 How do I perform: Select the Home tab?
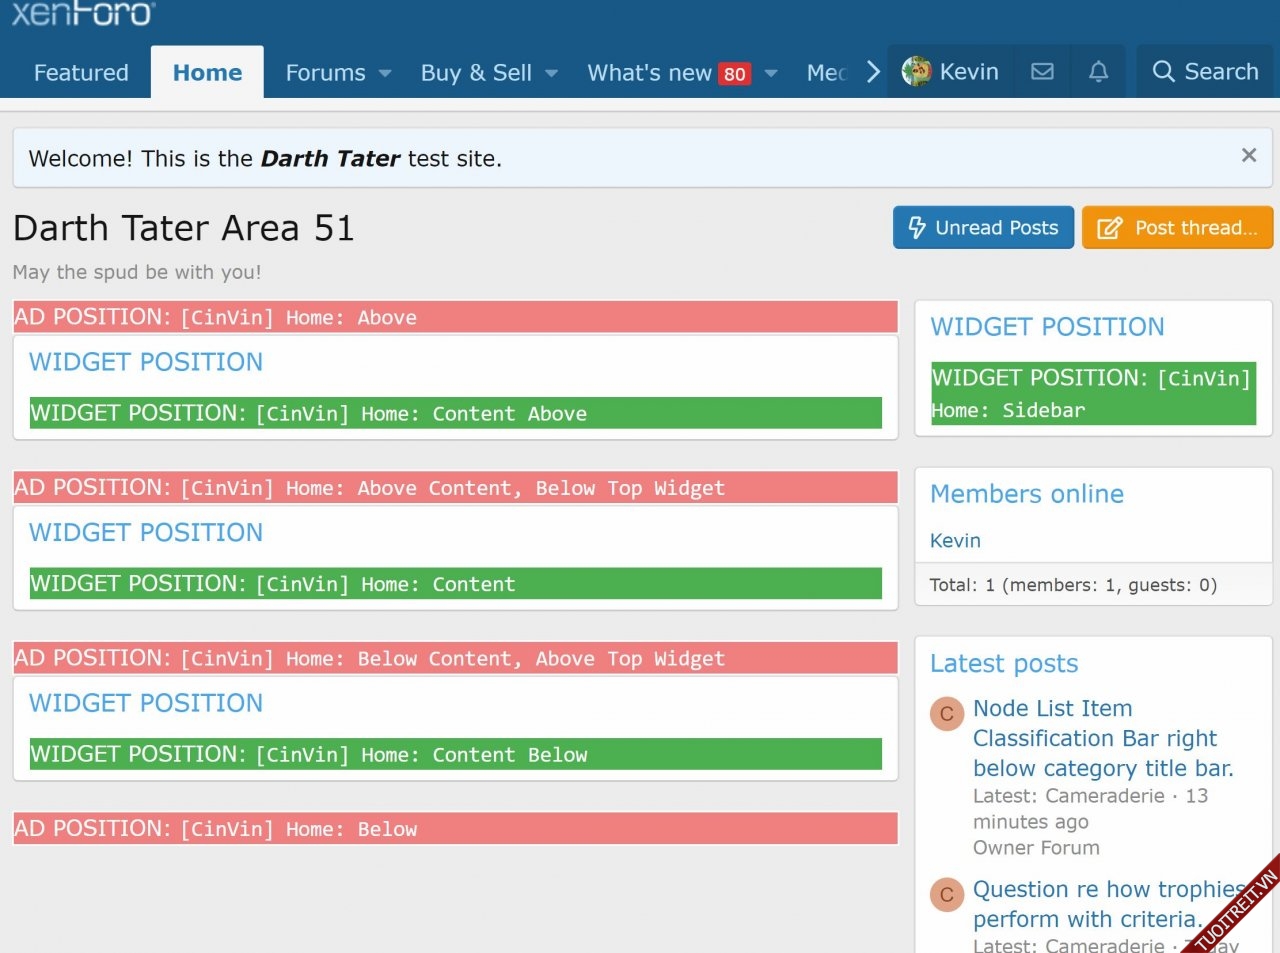coord(207,73)
